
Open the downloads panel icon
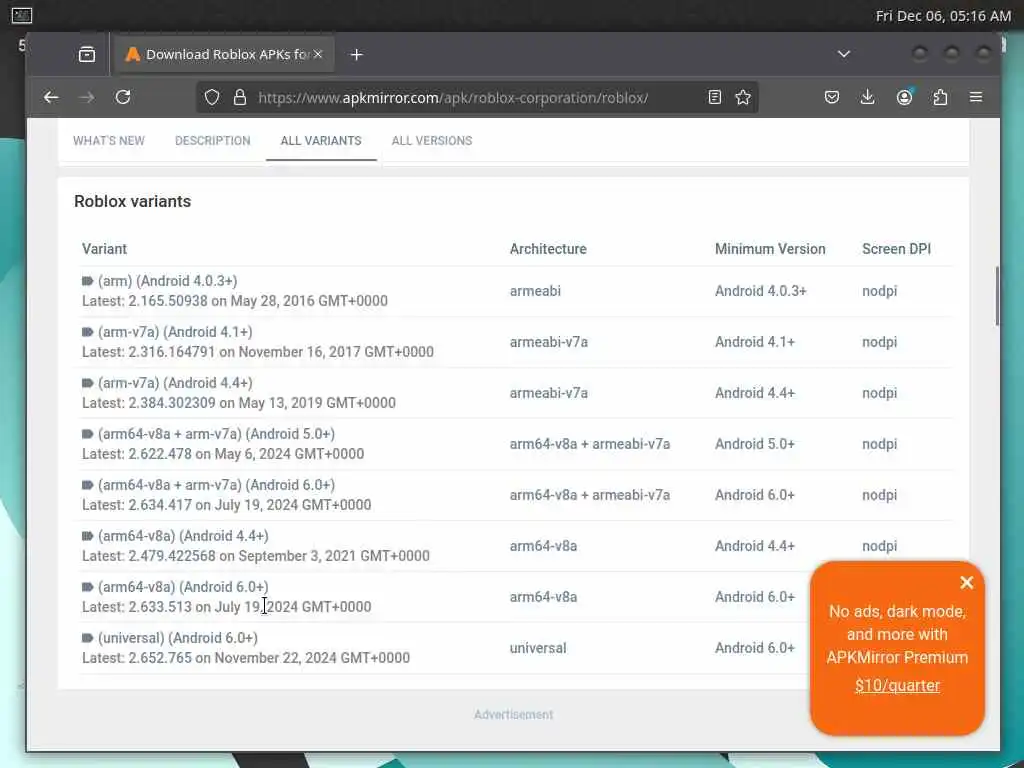pyautogui.click(x=867, y=97)
